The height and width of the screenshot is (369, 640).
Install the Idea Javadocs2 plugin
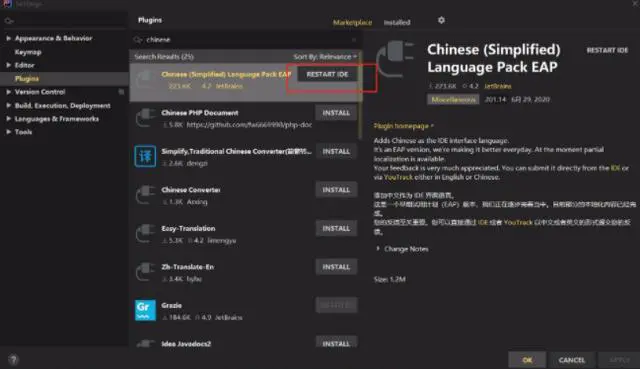(x=336, y=343)
